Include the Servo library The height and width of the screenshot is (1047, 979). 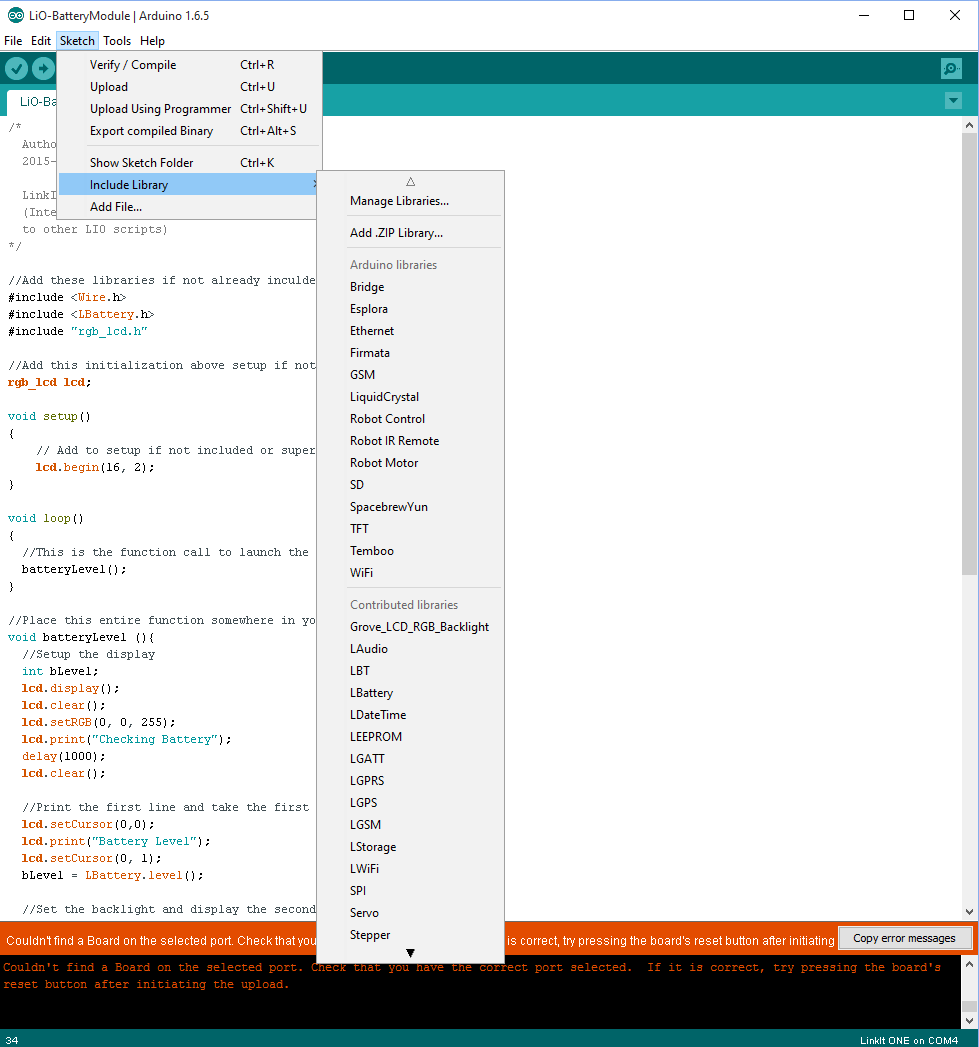tap(410, 913)
